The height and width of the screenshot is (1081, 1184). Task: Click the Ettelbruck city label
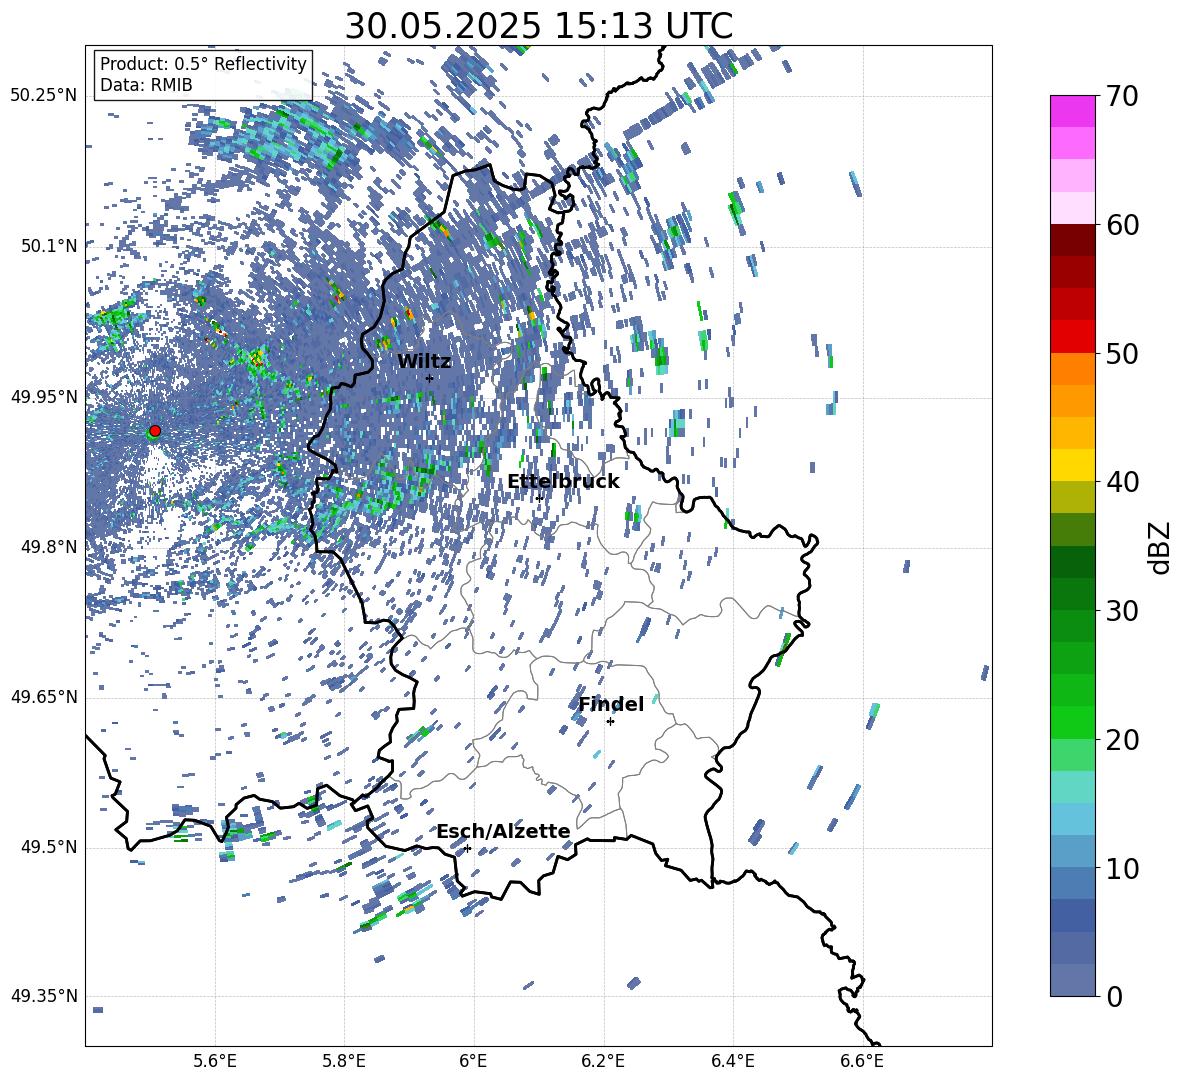[563, 482]
